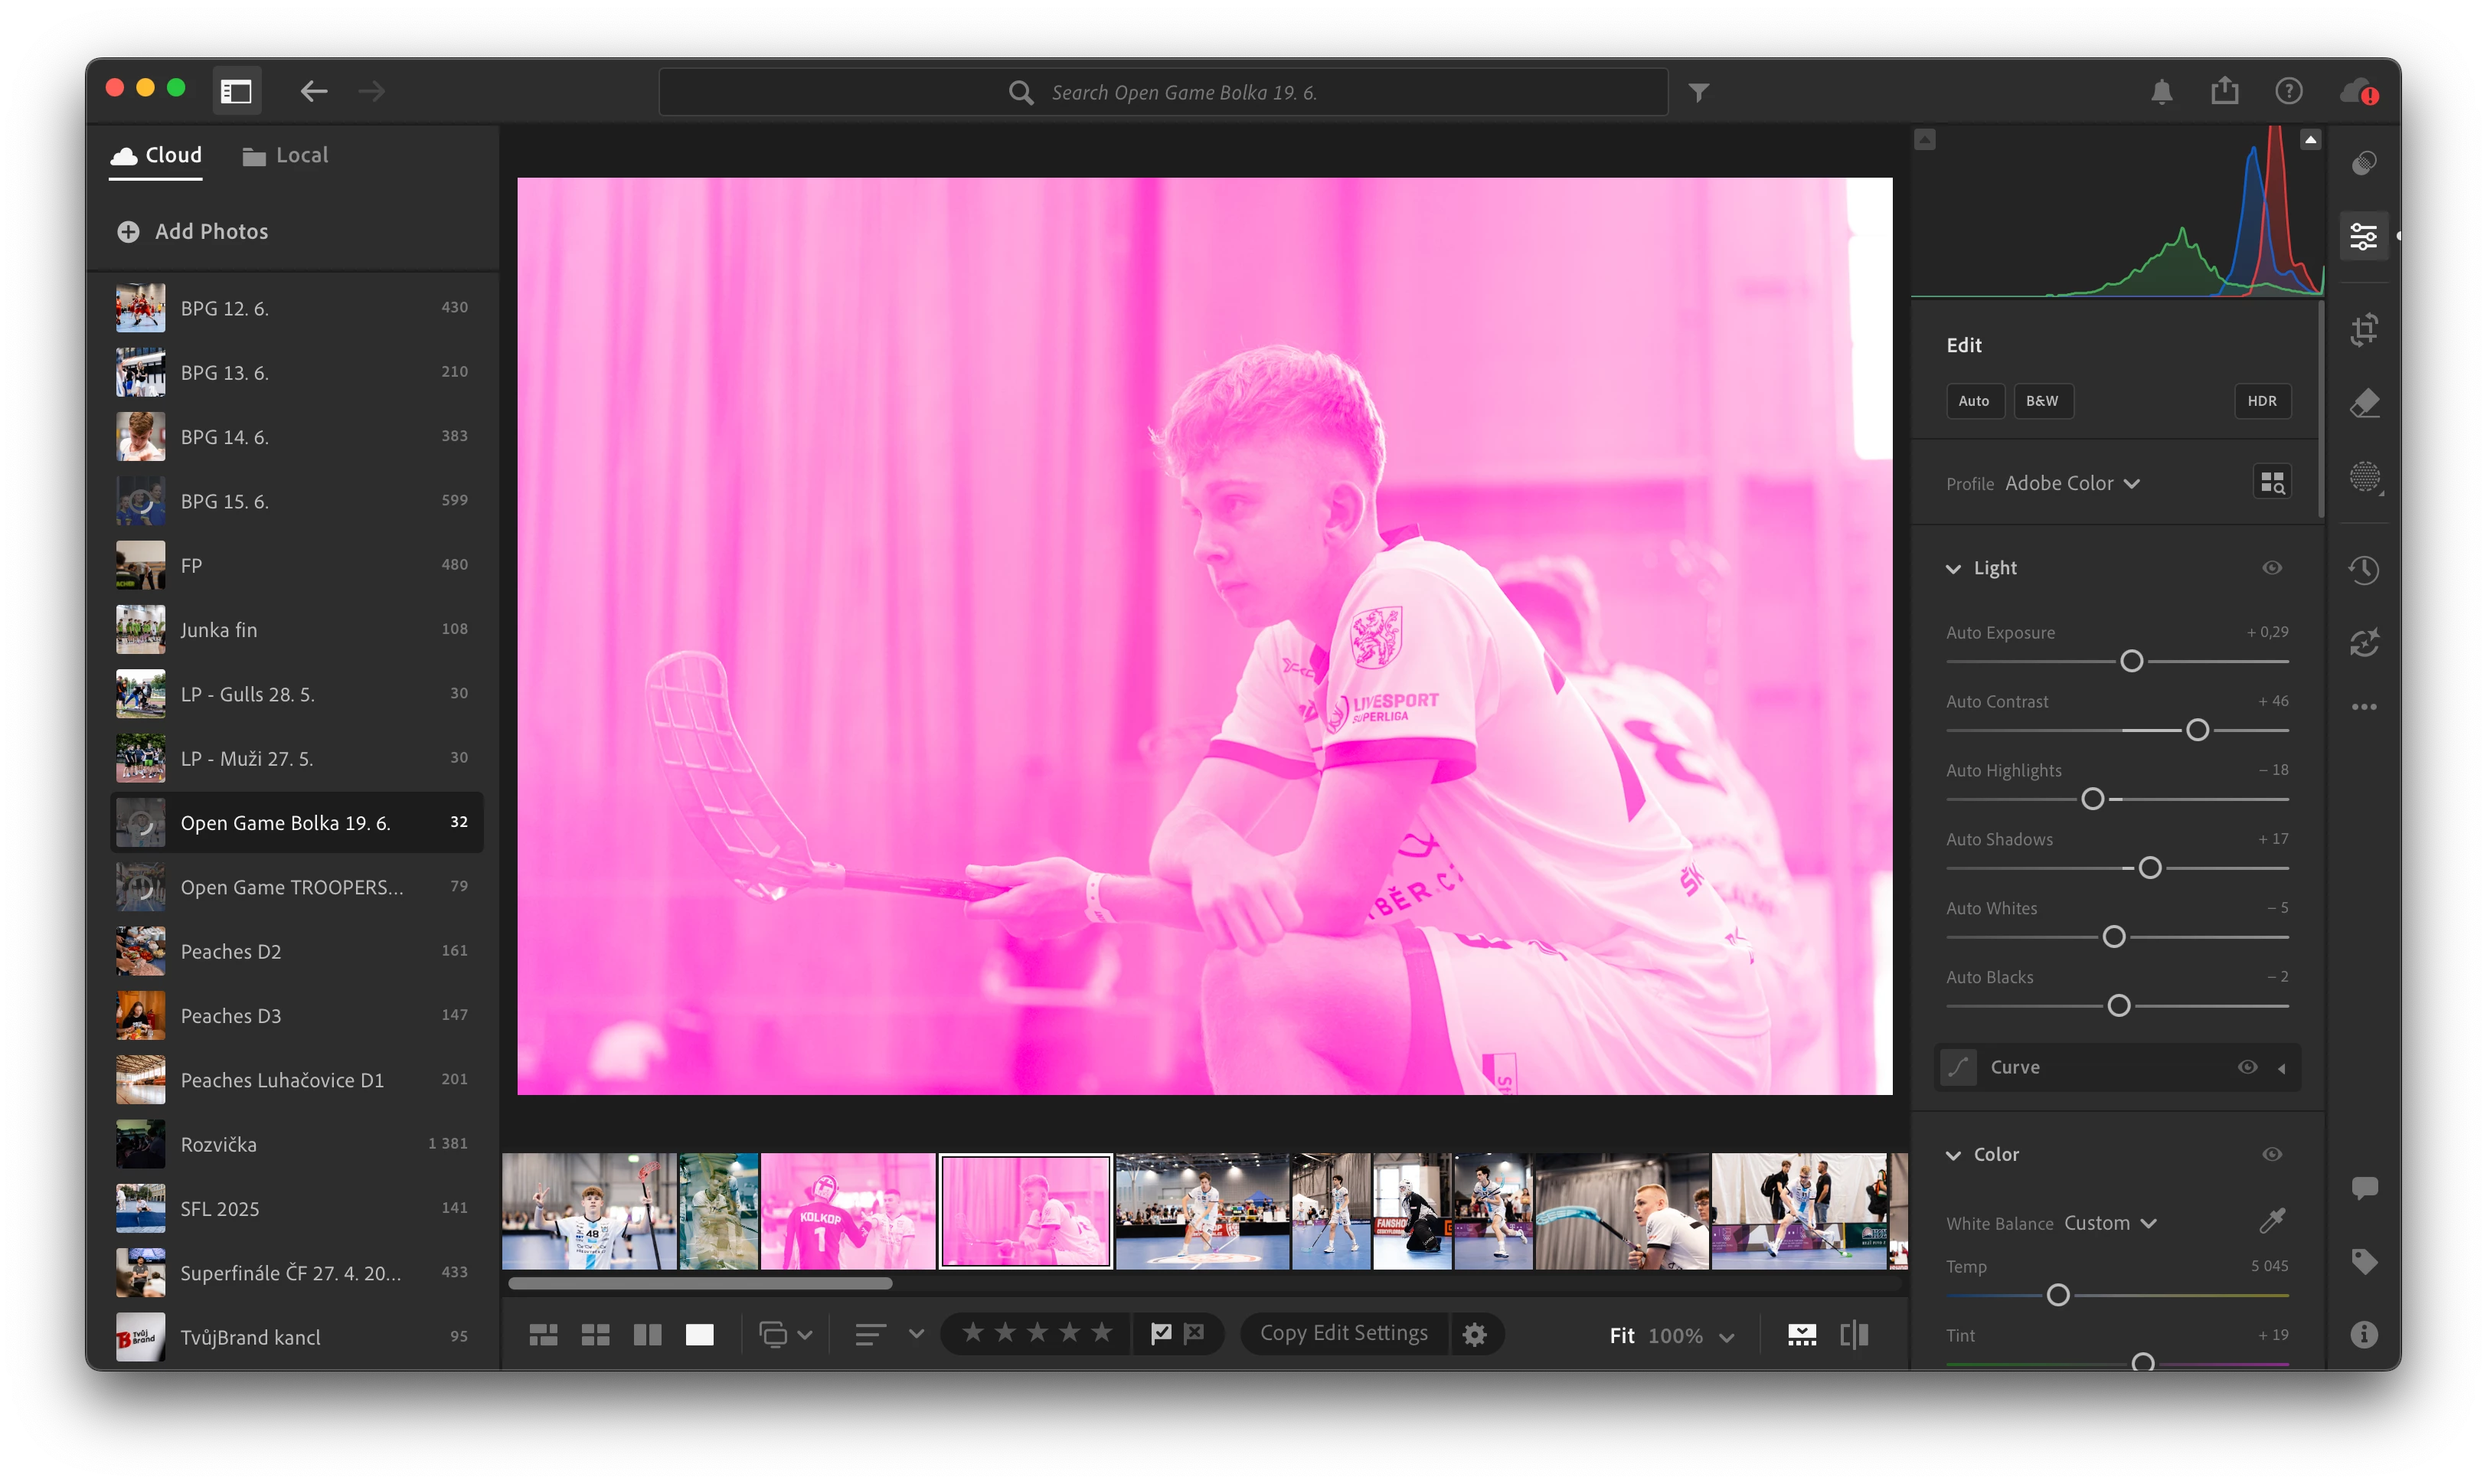Flag photo as picked
Viewport: 2487px width, 1484px height.
pos(1161,1333)
